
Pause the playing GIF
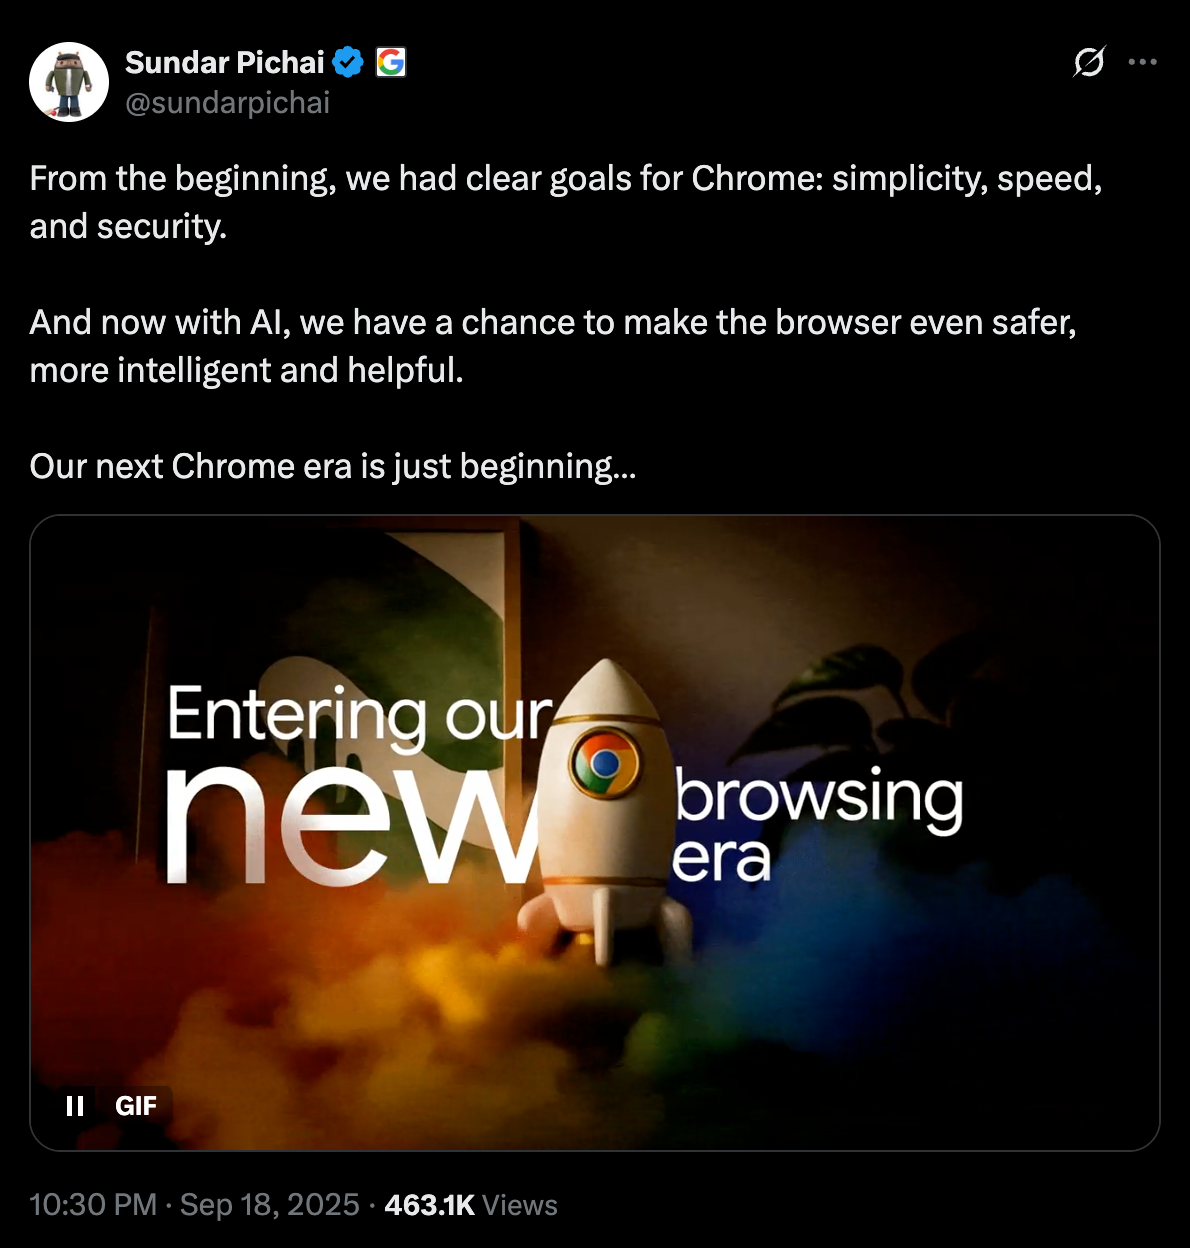pos(75,1106)
